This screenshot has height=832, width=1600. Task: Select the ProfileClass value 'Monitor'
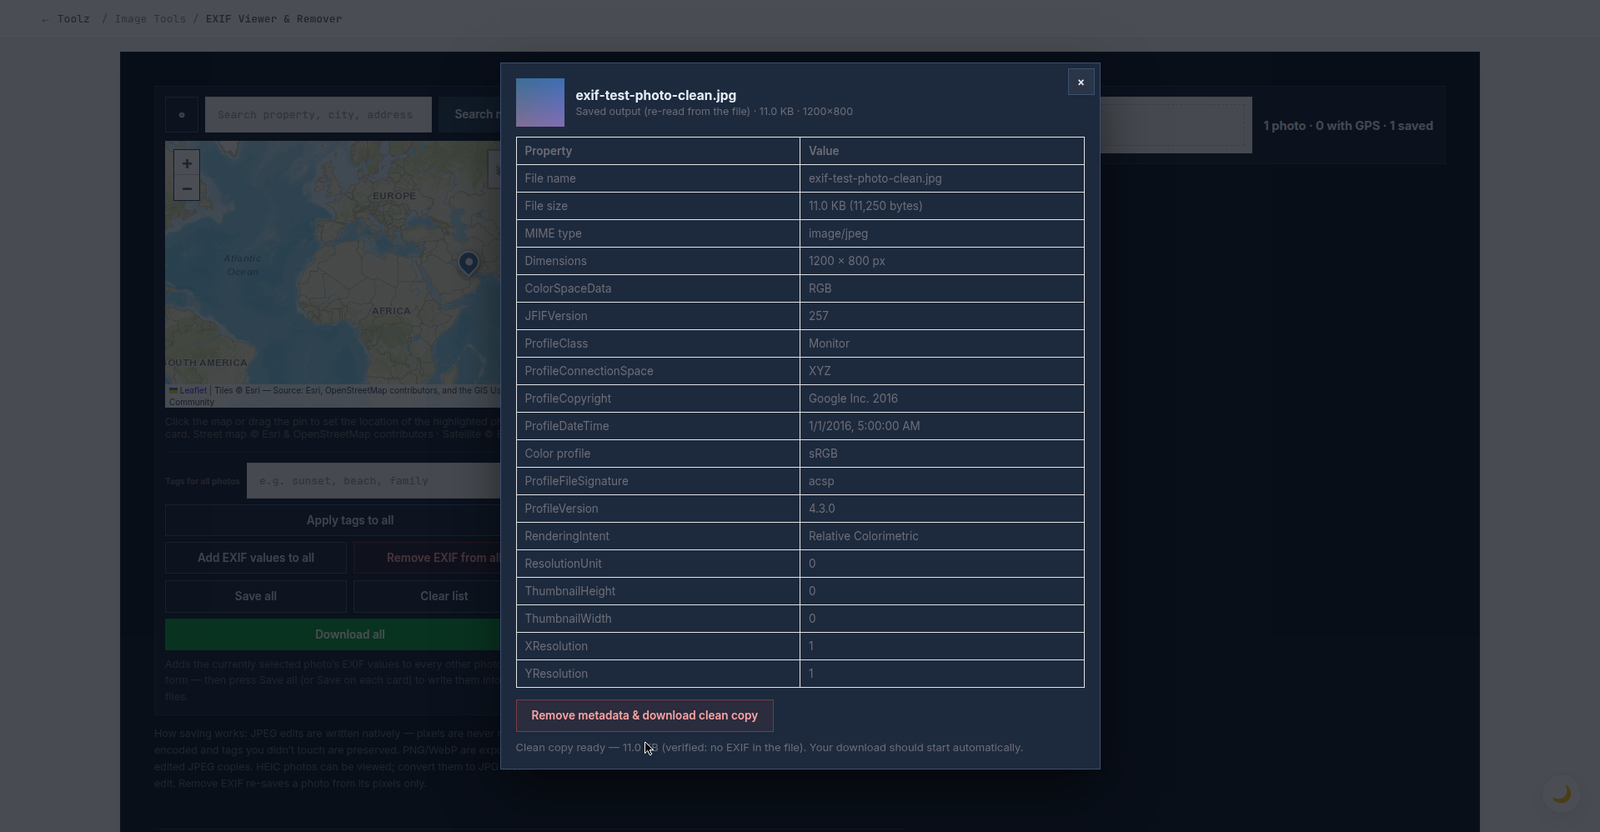pyautogui.click(x=829, y=344)
